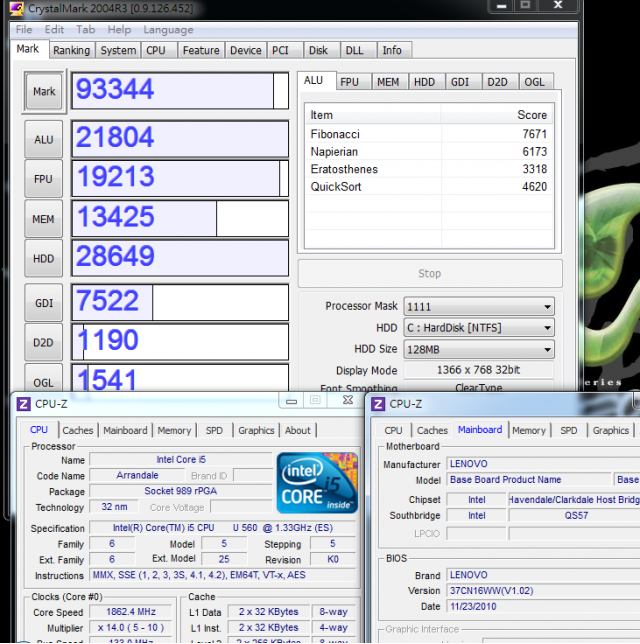Click the left CPU-Z window Z icon
The width and height of the screenshot is (640, 644).
(x=23, y=404)
